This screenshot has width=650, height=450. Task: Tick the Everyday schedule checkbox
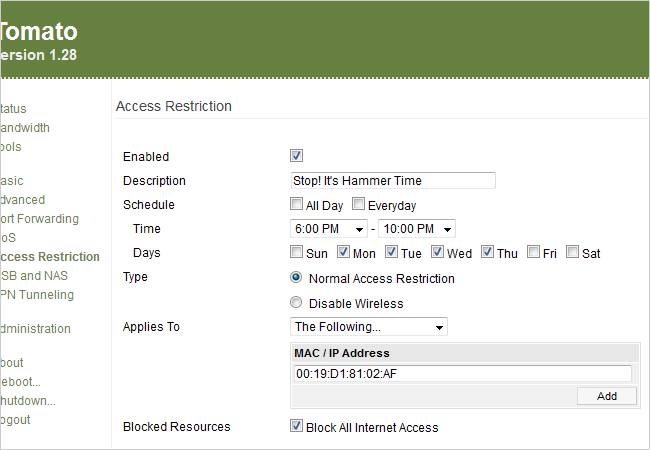click(358, 205)
